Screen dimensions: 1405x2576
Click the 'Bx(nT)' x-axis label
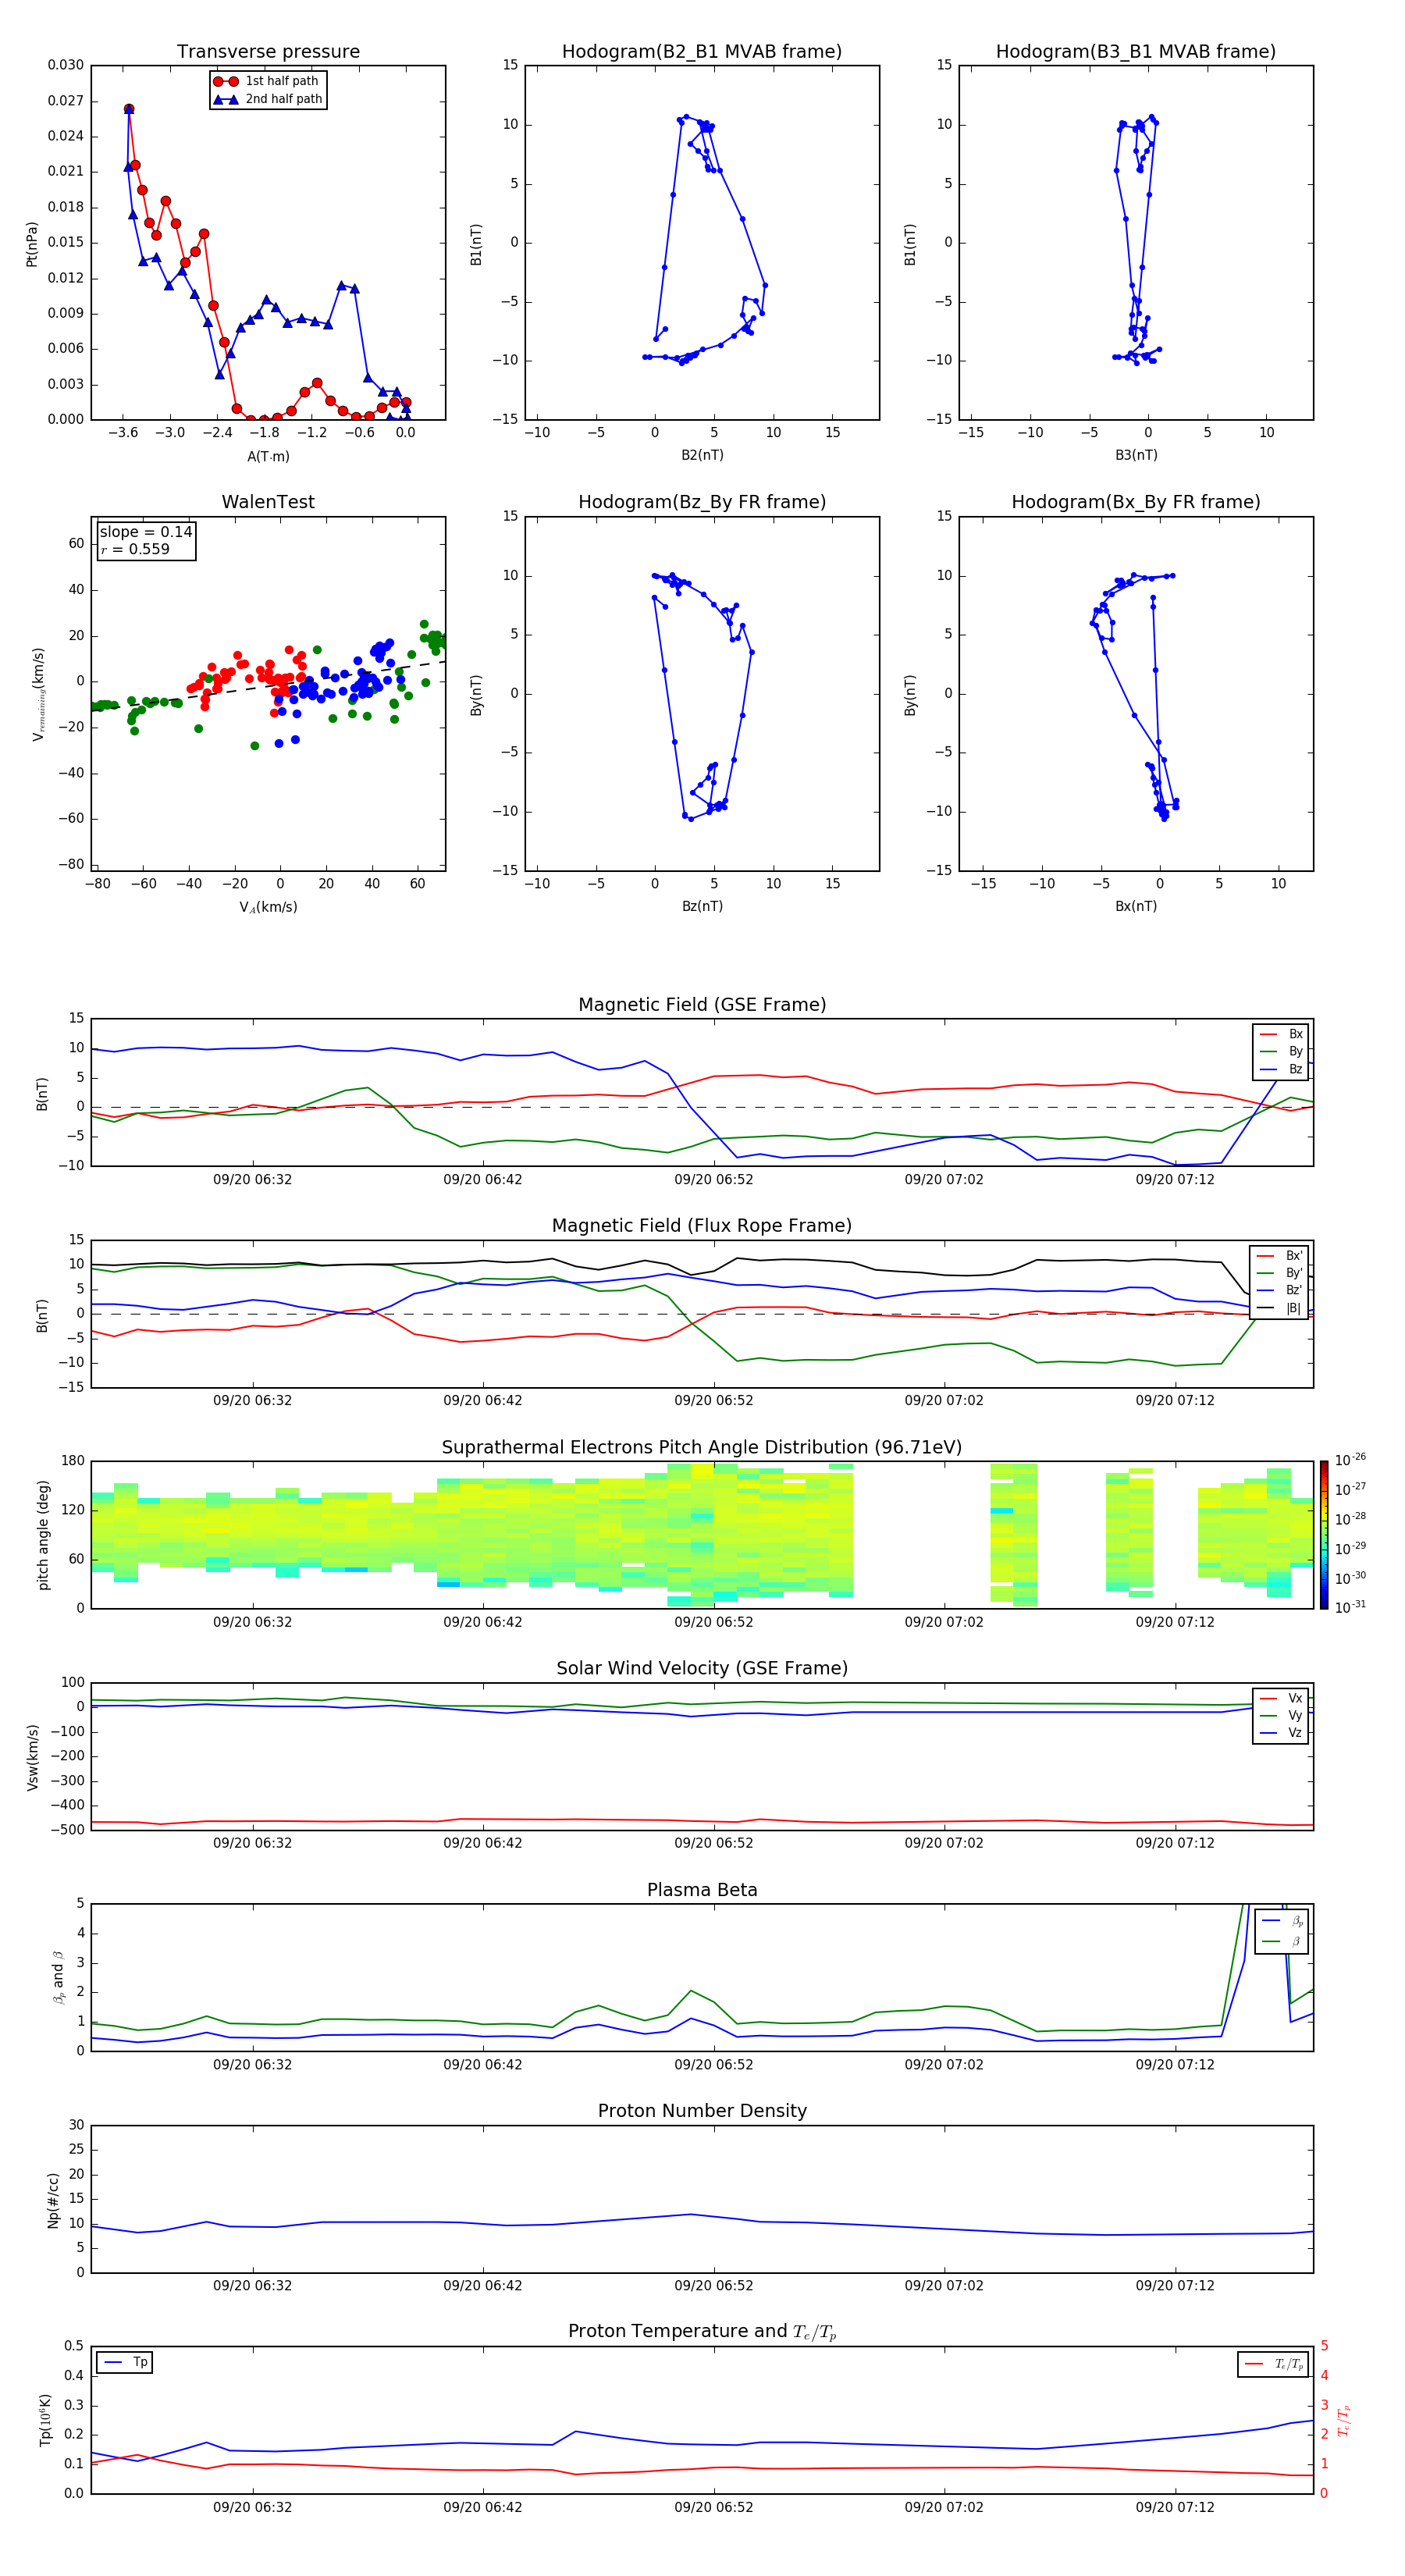1136,906
